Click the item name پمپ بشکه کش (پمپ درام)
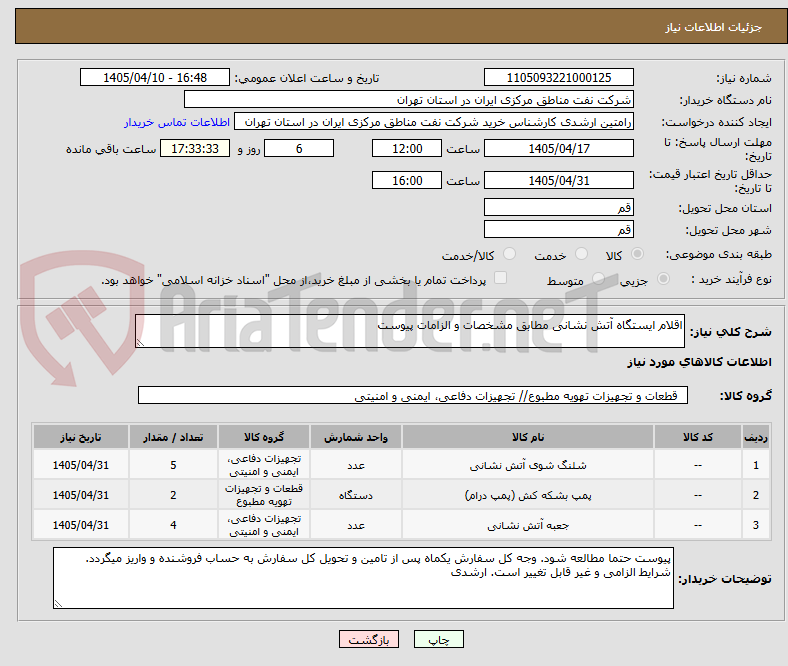788x666 pixels. (528, 495)
